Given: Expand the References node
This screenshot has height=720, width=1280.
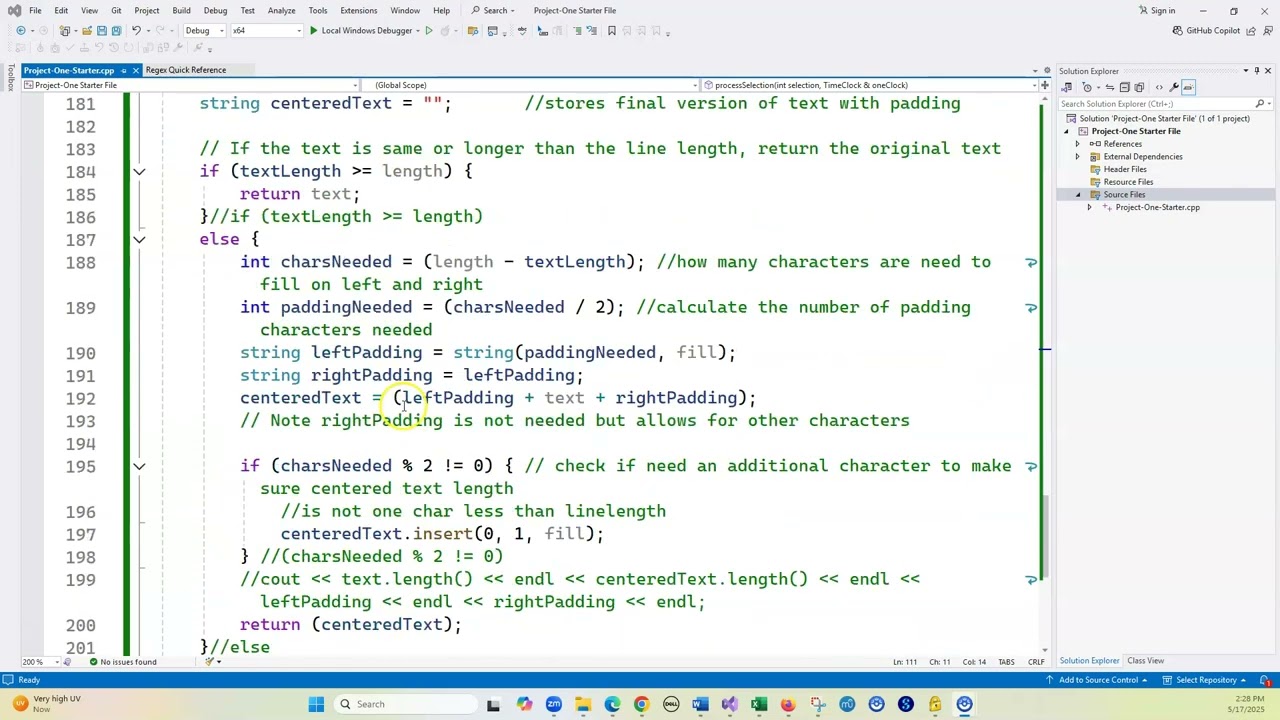Looking at the screenshot, I should (x=1078, y=144).
